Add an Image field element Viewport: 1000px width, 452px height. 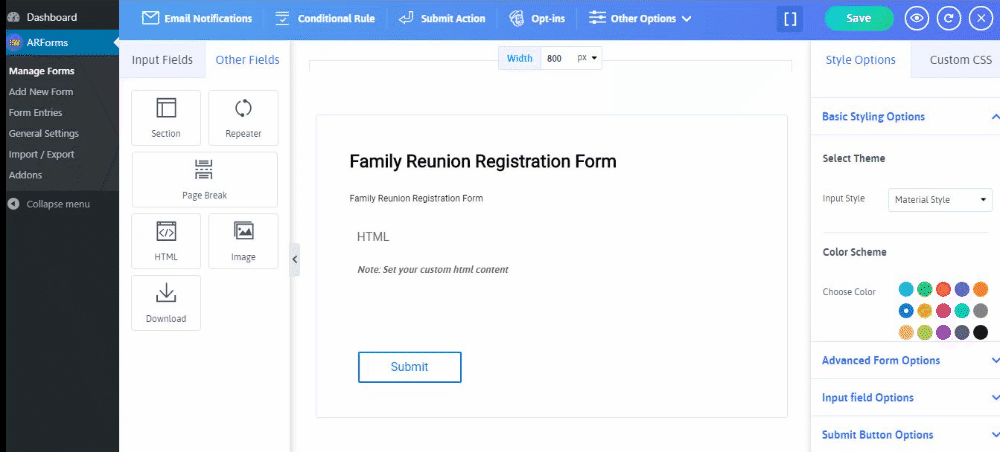click(x=243, y=241)
